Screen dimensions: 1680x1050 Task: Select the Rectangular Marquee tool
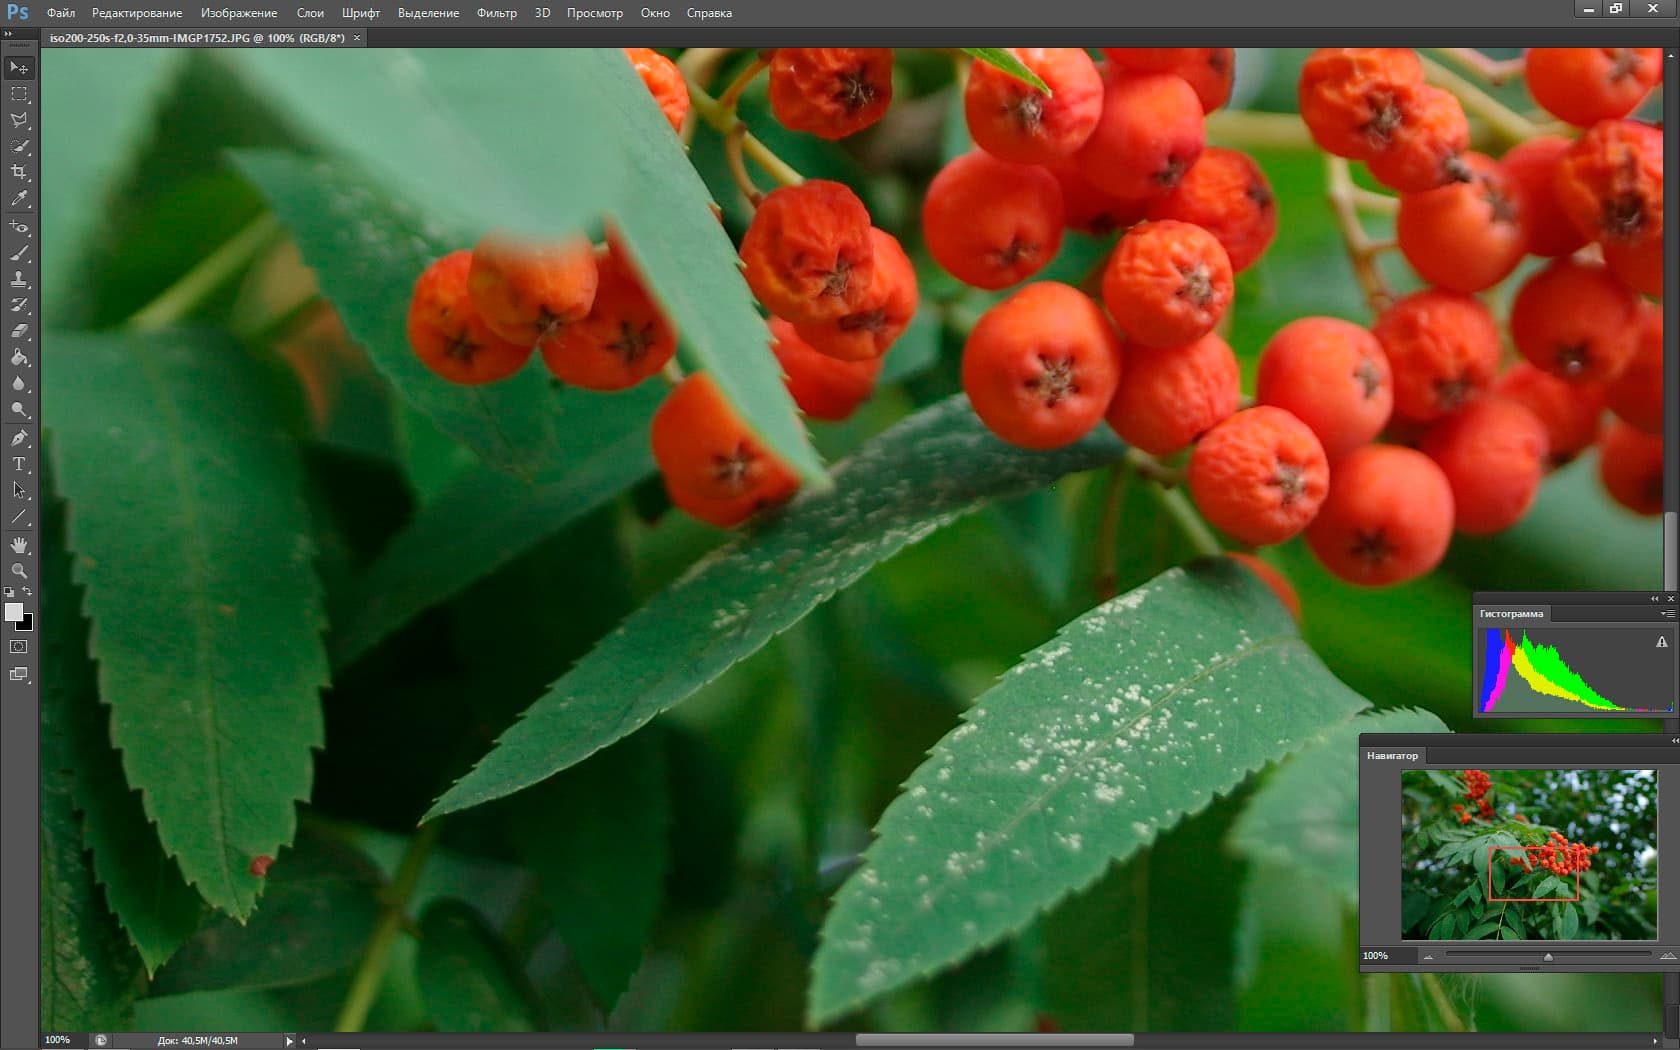[x=19, y=94]
